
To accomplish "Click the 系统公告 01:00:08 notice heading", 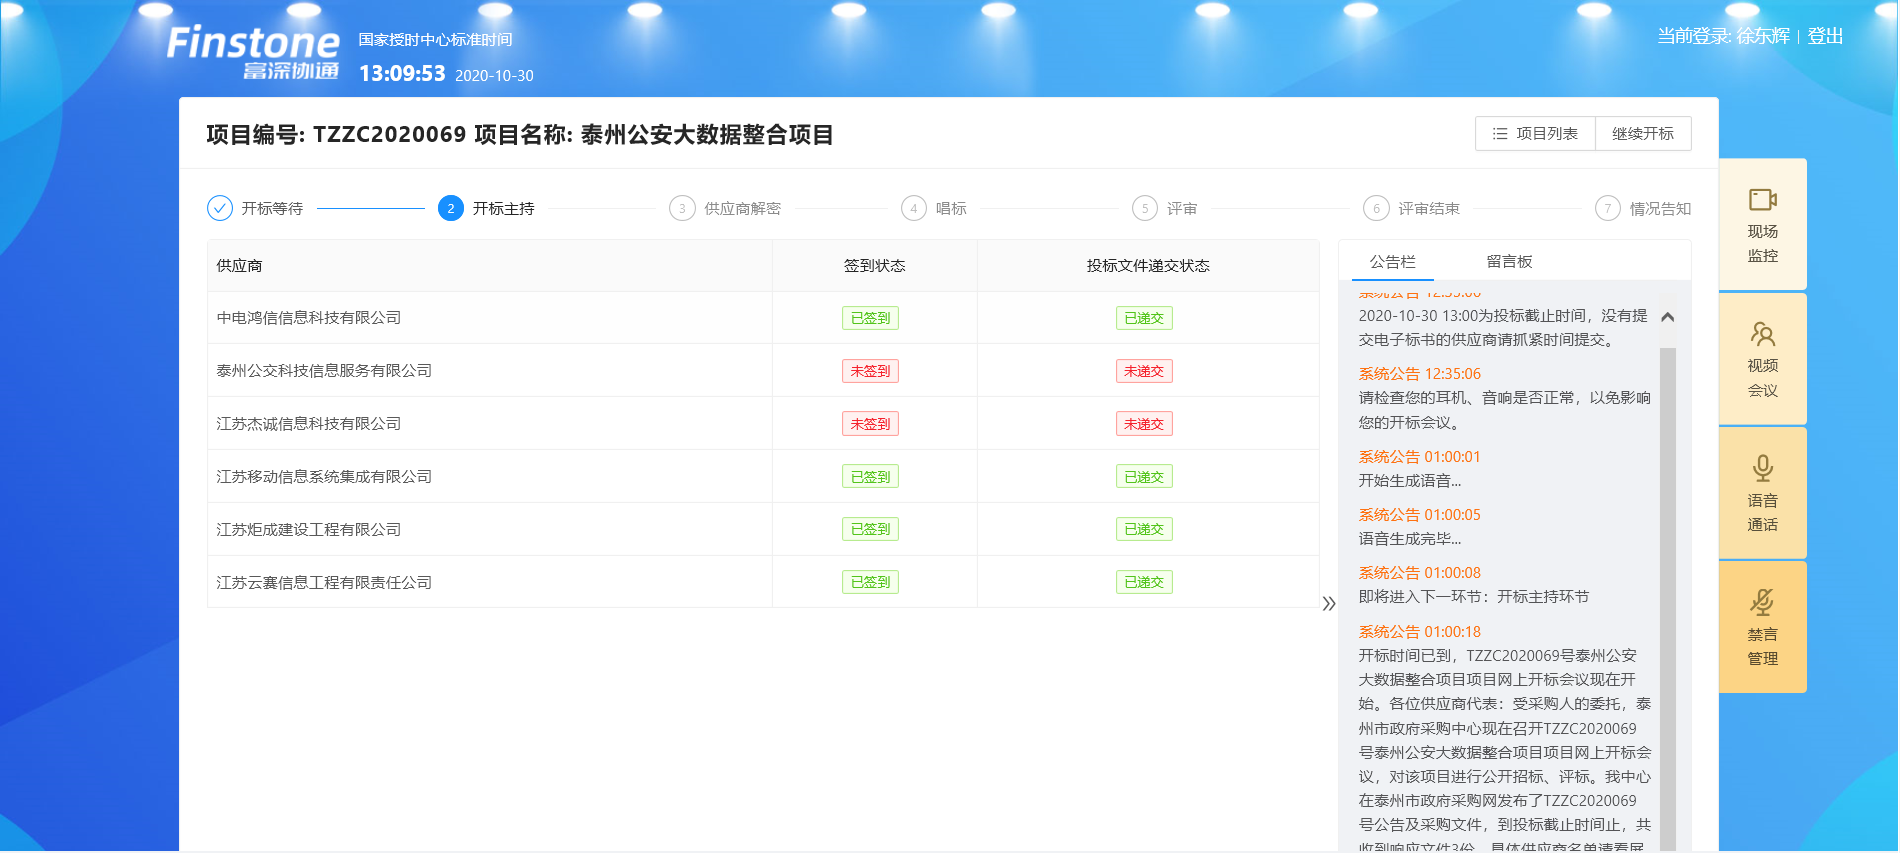I will pyautogui.click(x=1419, y=573).
